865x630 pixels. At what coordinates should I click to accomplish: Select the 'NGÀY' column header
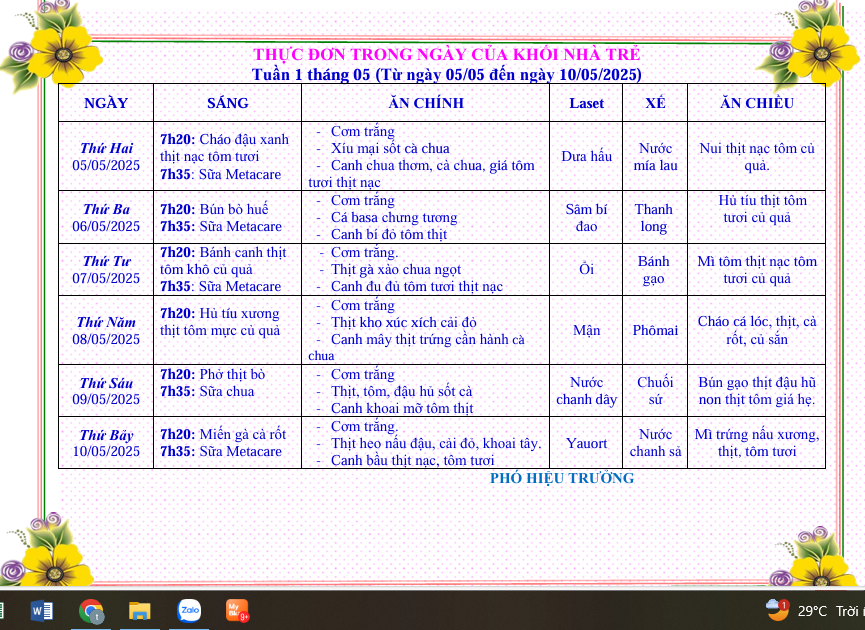(x=106, y=103)
